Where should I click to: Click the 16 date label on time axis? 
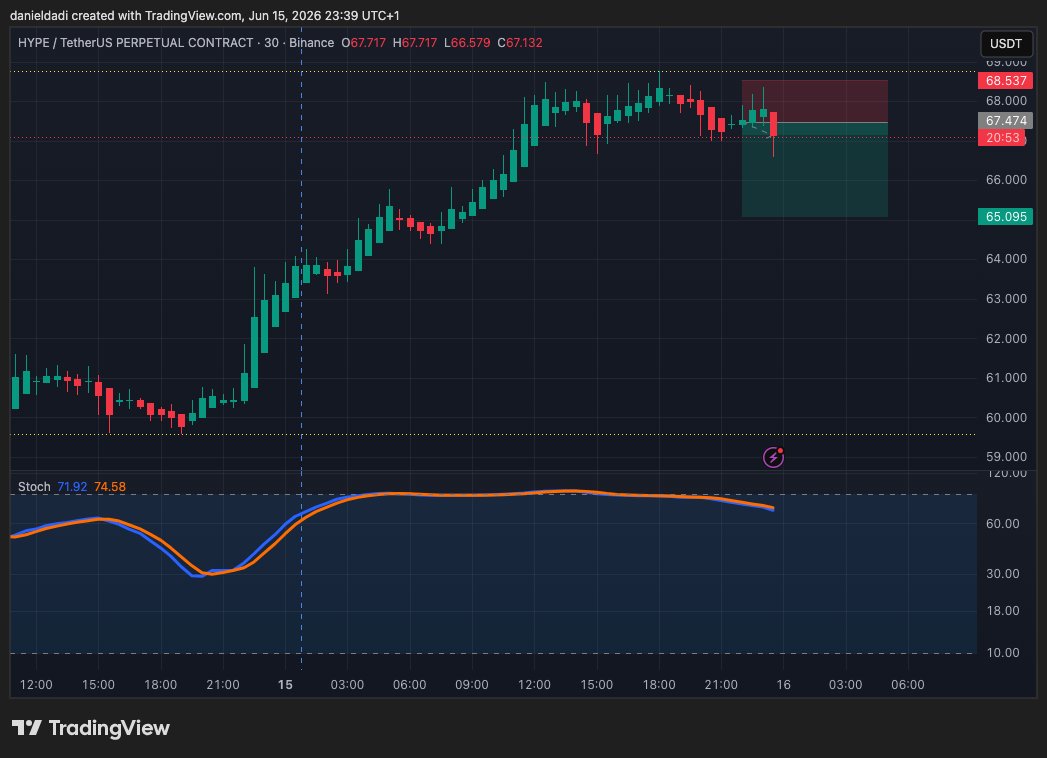click(x=783, y=685)
